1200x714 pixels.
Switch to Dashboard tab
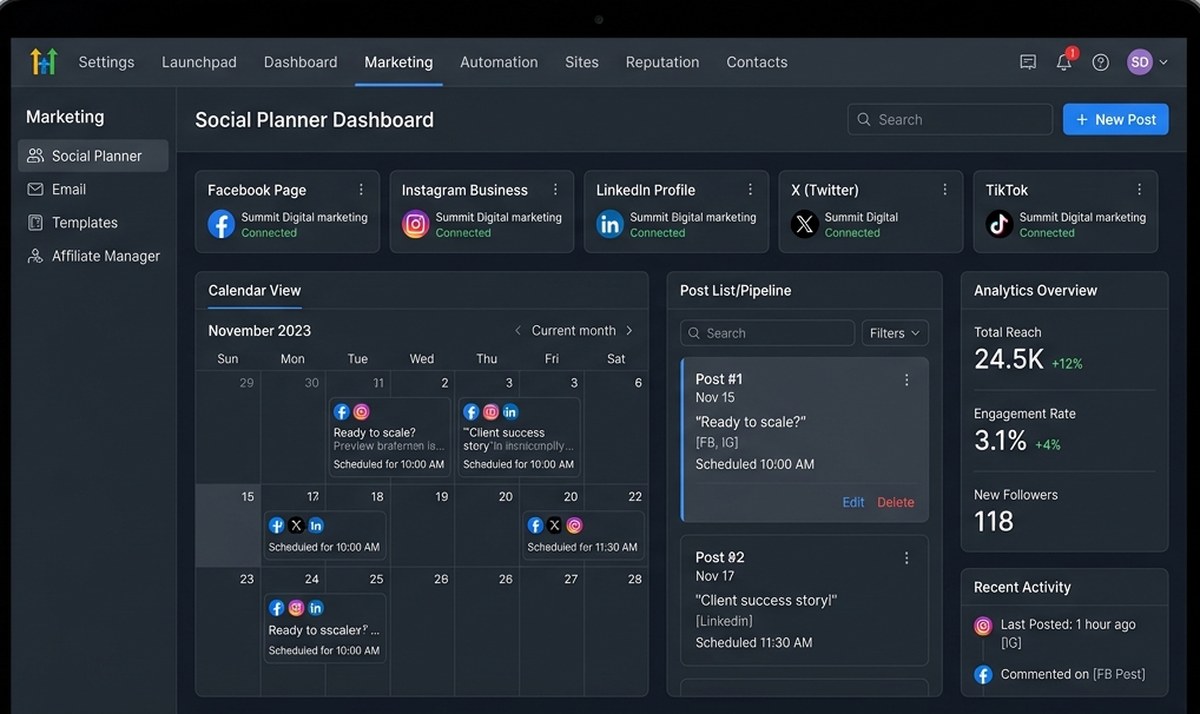click(x=300, y=62)
